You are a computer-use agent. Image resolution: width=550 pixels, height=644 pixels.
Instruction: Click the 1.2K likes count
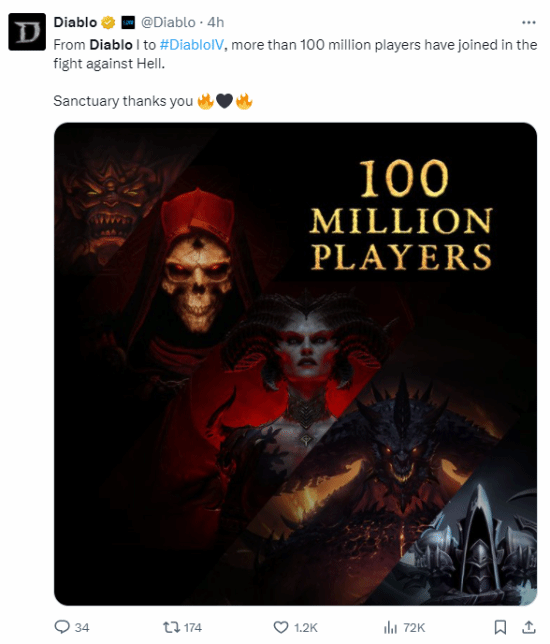[306, 628]
